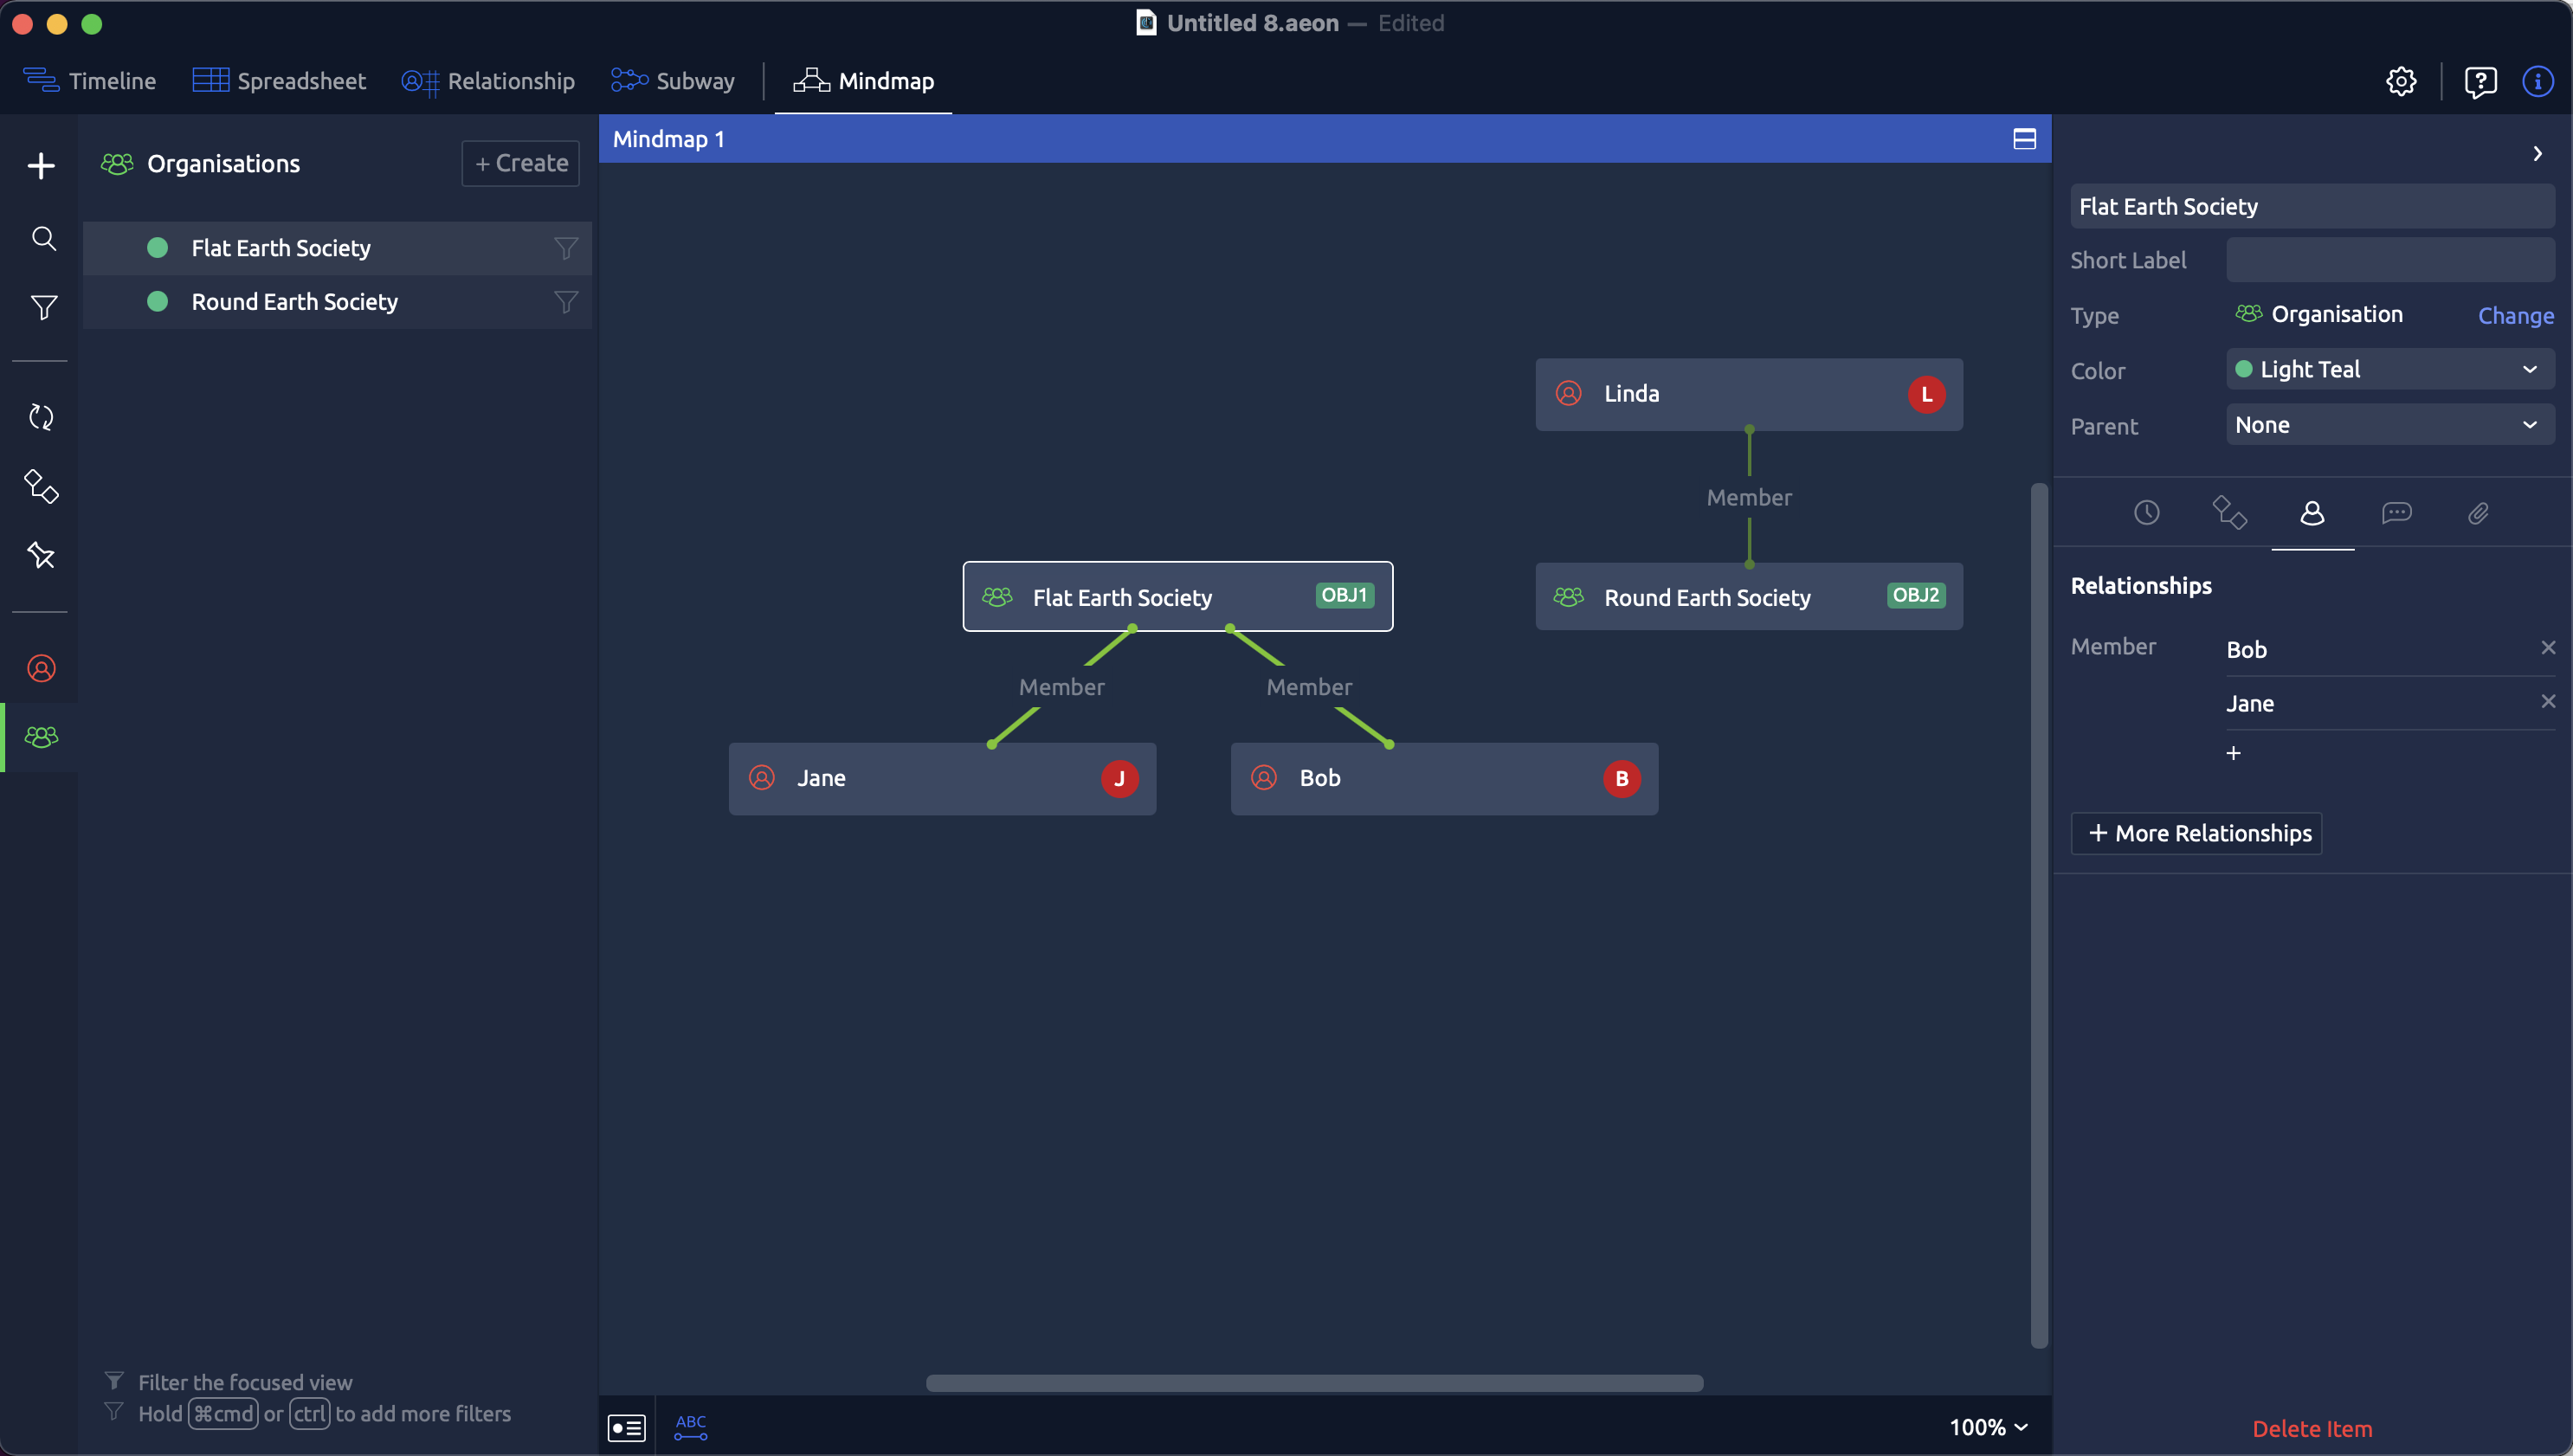Viewport: 2573px width, 1456px height.
Task: Open the entity types tab in inspector
Action: 2229,513
